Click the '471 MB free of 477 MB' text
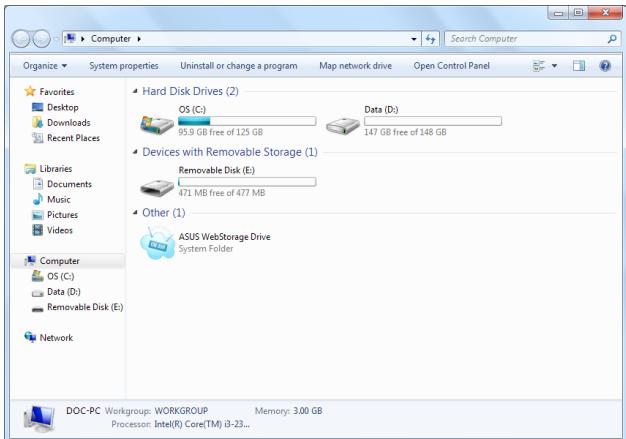The height and width of the screenshot is (439, 626). click(222, 193)
